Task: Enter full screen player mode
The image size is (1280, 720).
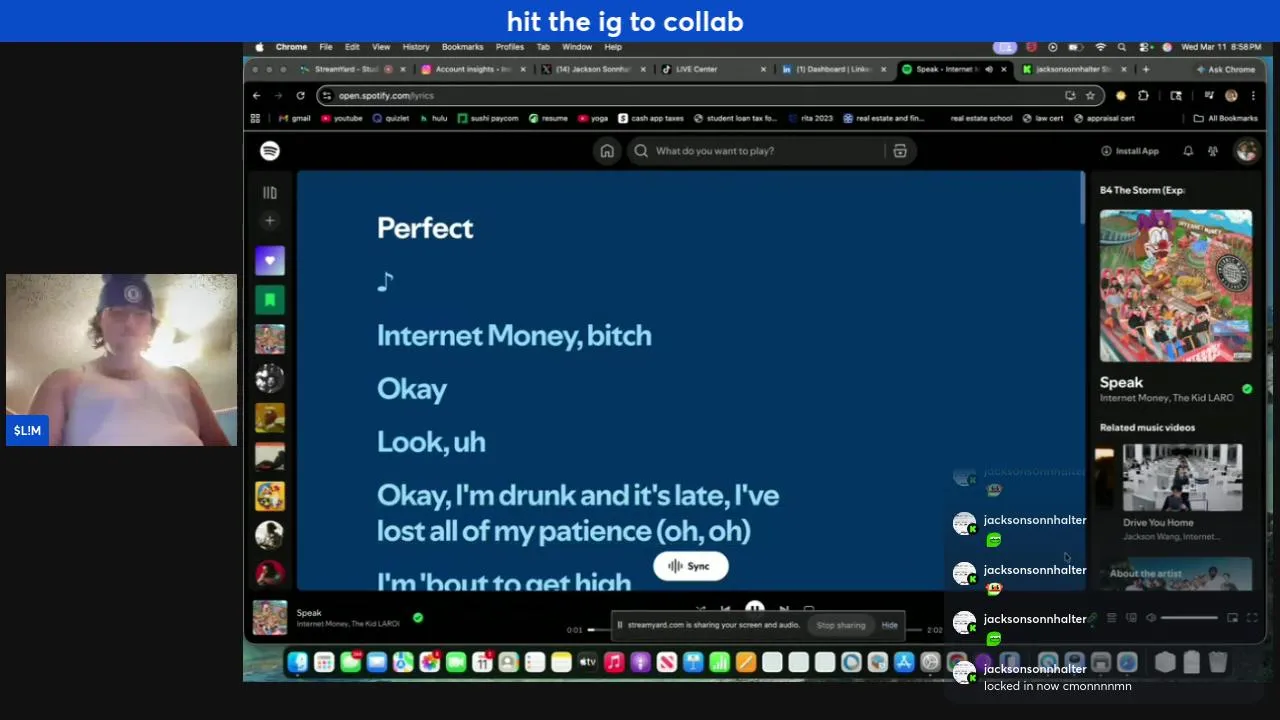Action: click(1252, 618)
